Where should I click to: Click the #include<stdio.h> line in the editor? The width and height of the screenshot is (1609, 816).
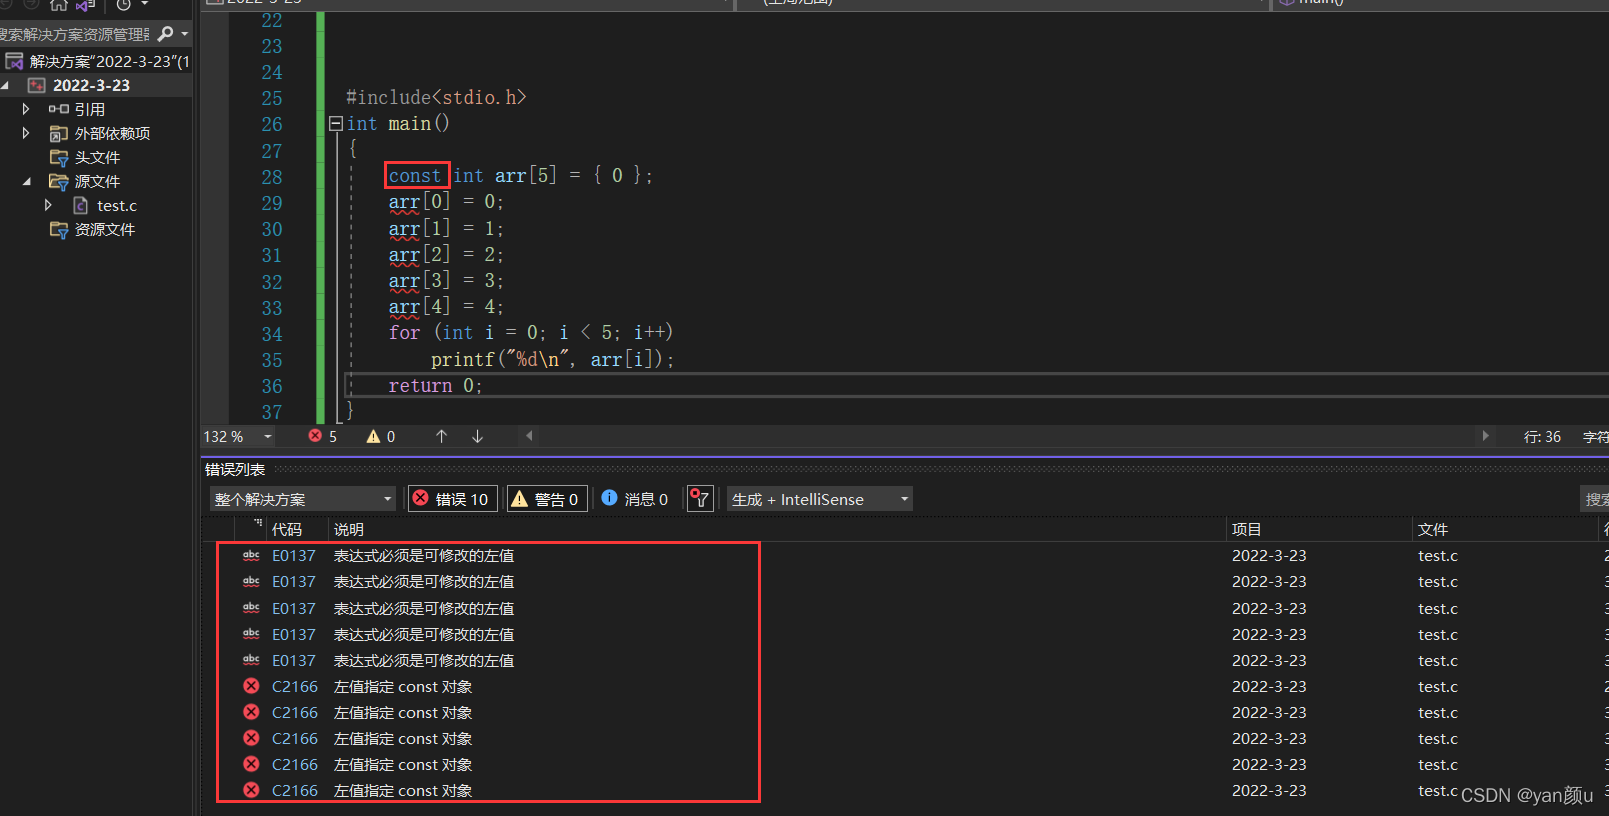tap(436, 97)
